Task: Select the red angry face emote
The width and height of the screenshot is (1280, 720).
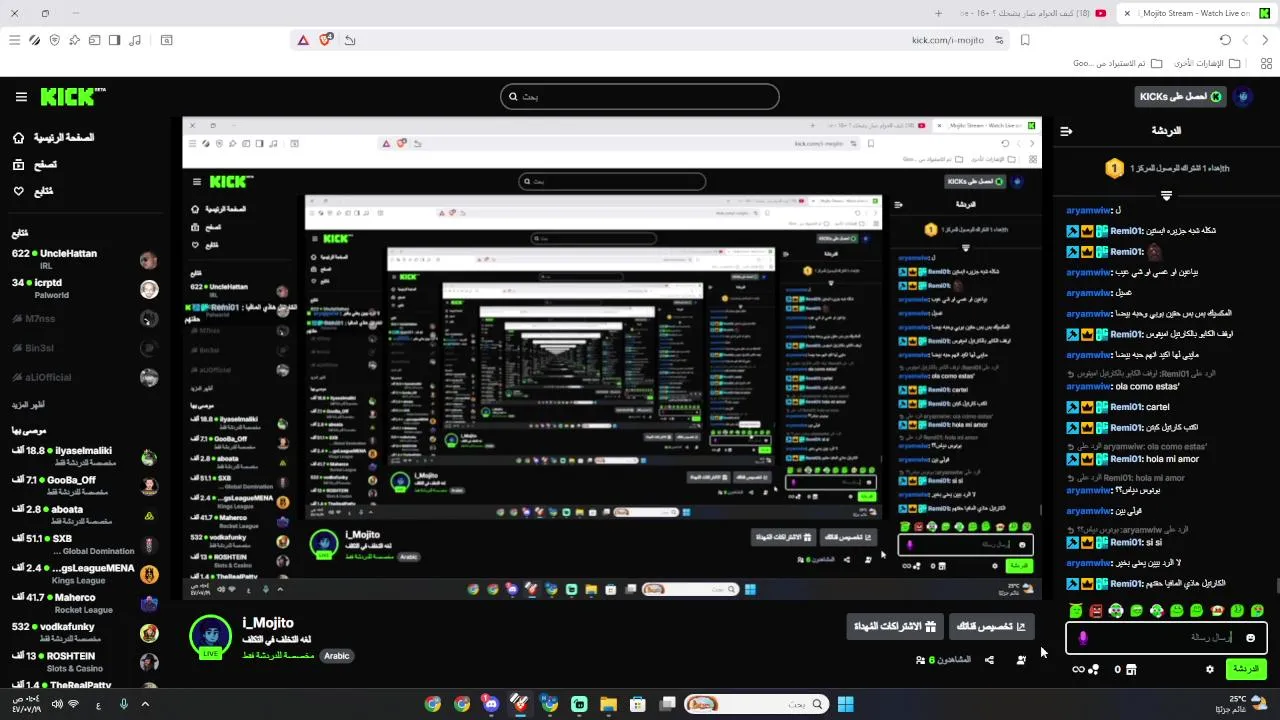Action: coord(1096,610)
